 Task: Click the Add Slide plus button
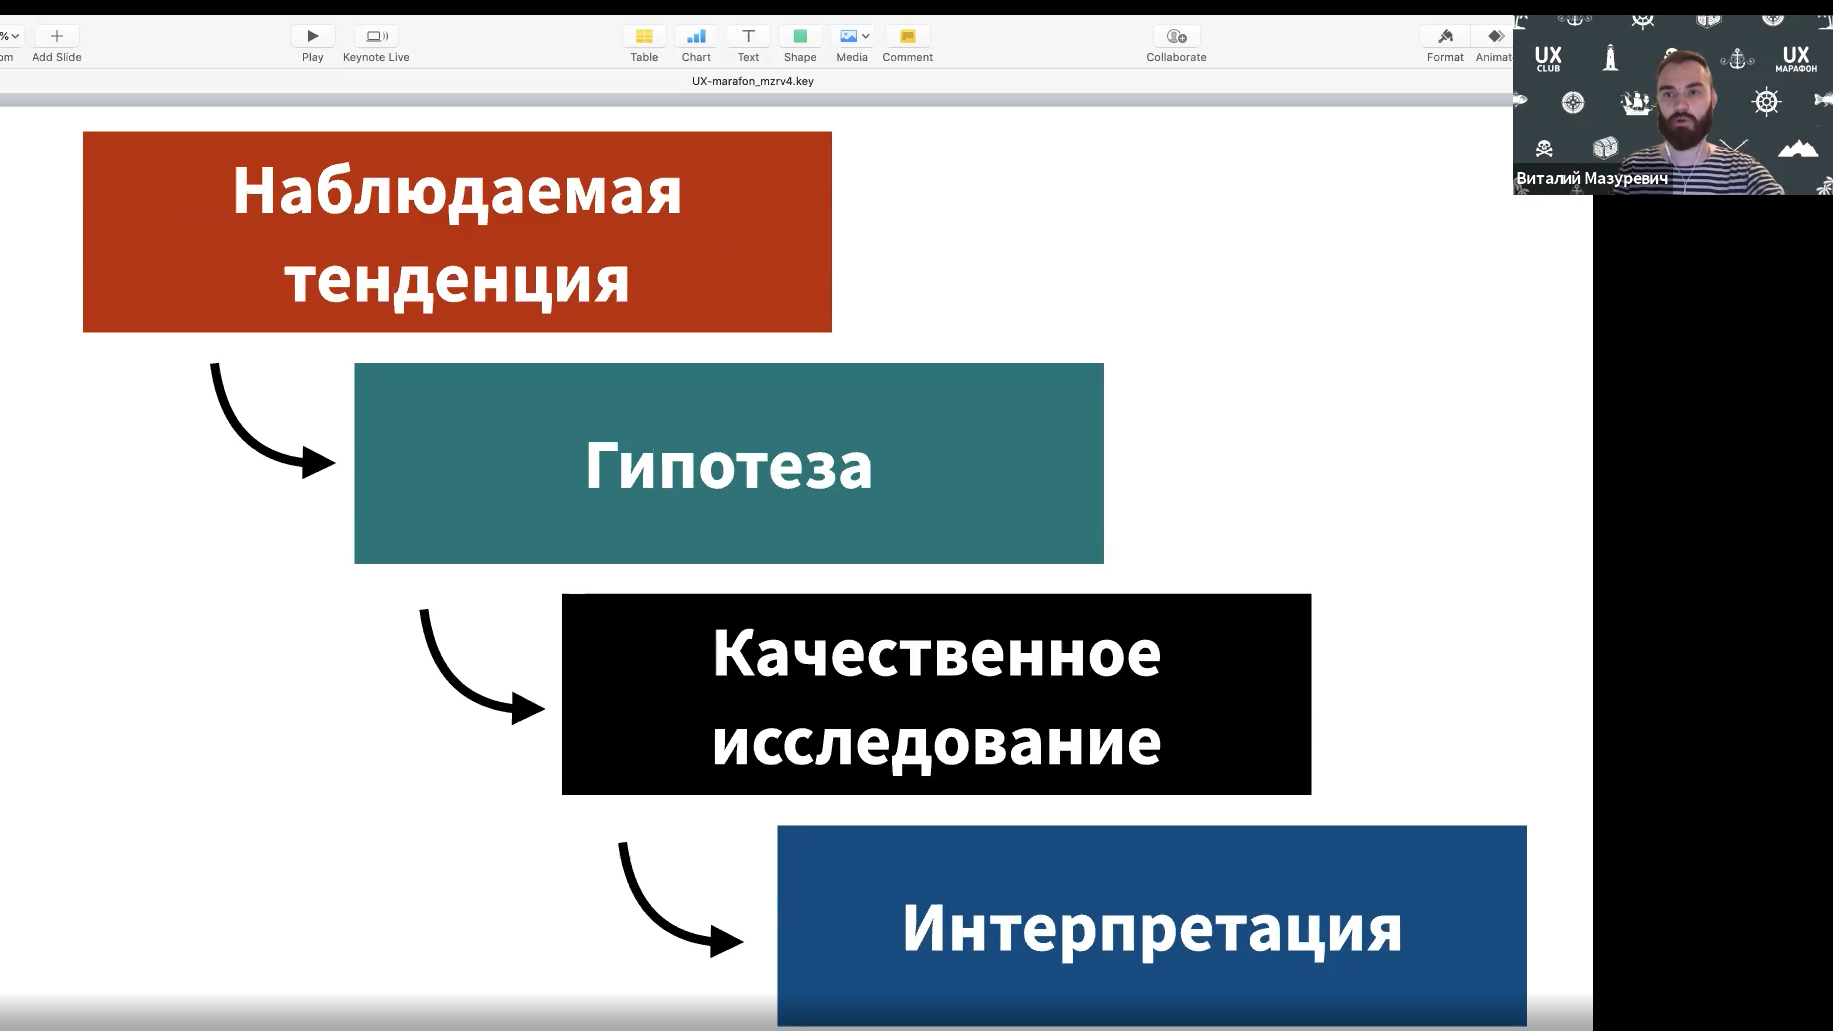[x=57, y=37]
